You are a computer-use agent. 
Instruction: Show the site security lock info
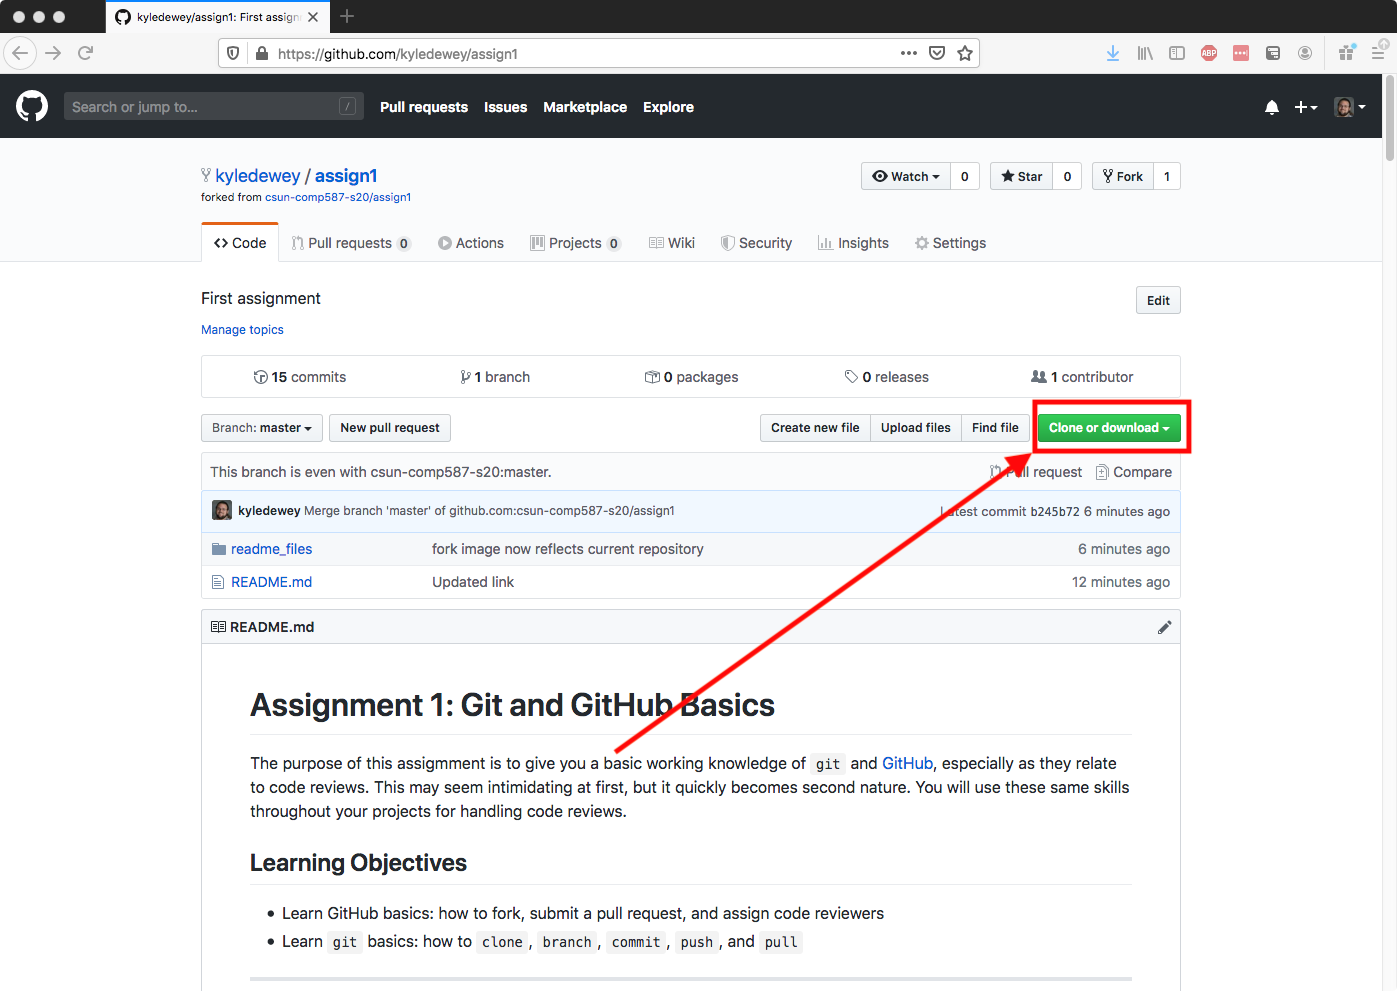pos(262,53)
